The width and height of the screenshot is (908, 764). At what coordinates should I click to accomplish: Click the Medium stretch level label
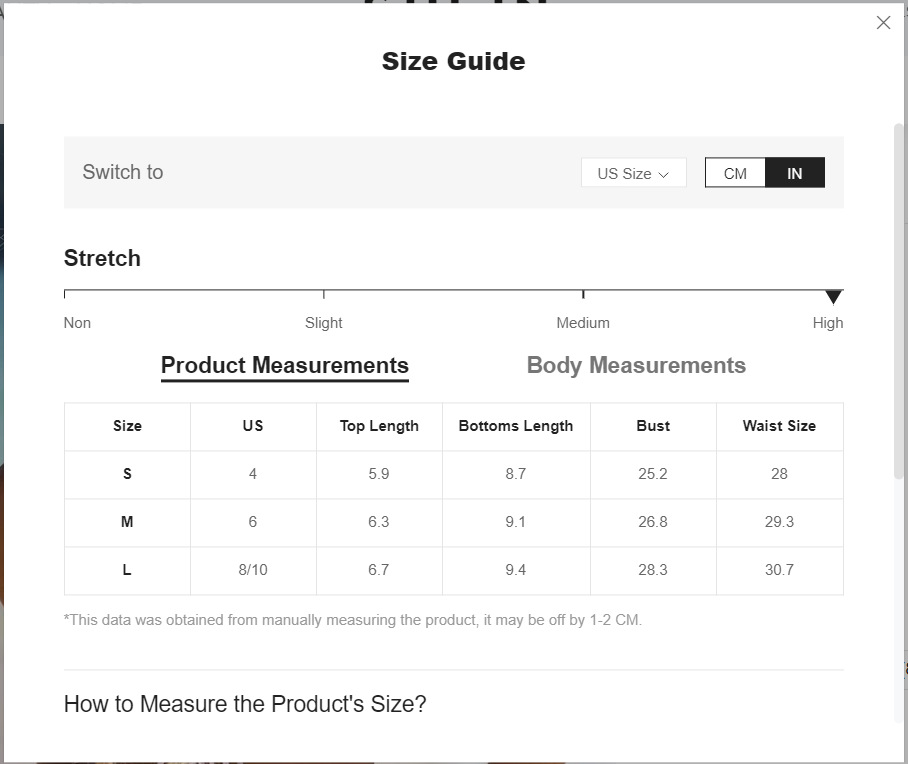pyautogui.click(x=583, y=323)
